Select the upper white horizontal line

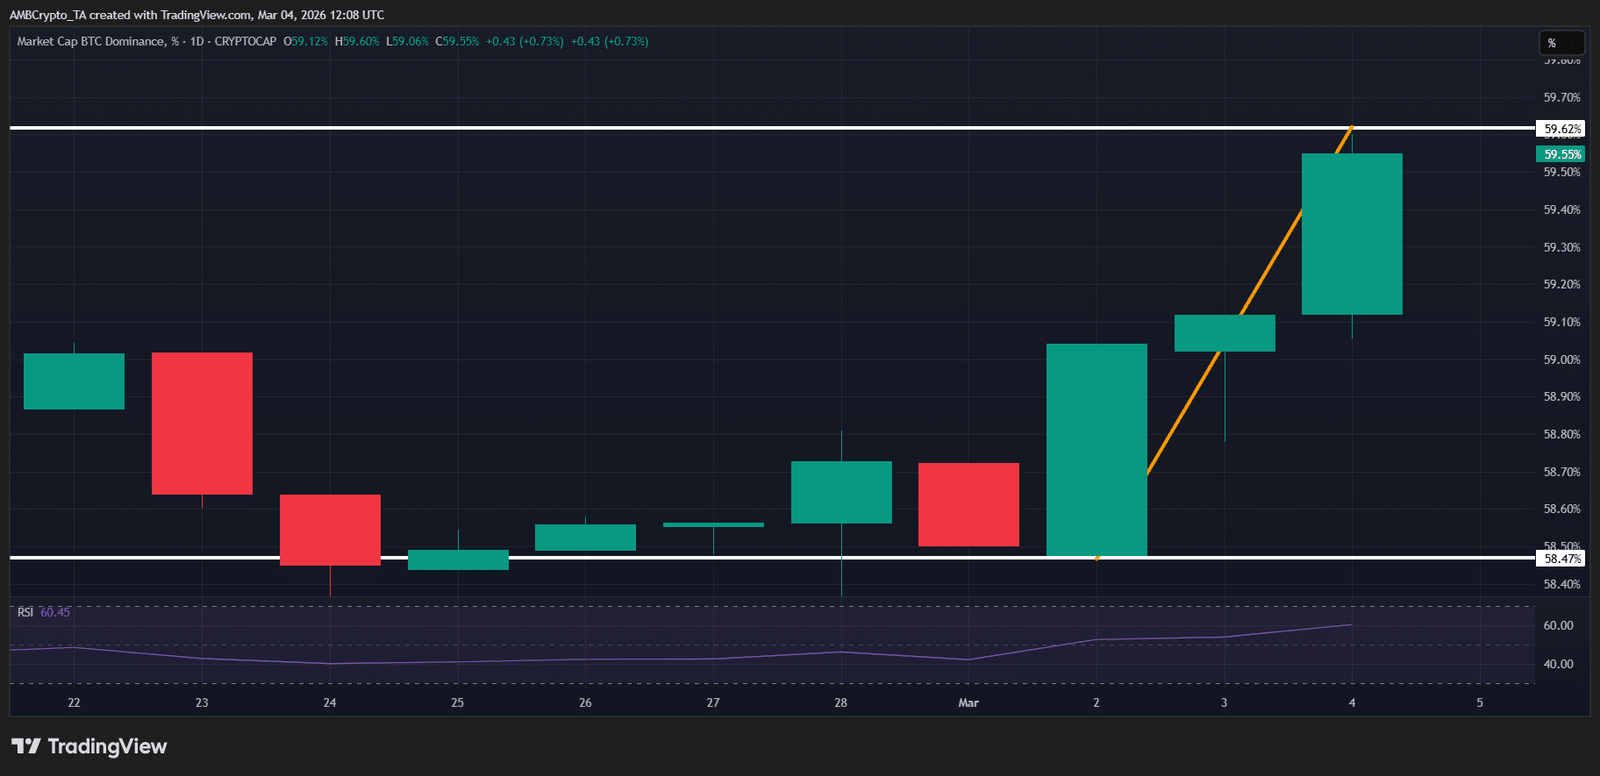pos(700,128)
